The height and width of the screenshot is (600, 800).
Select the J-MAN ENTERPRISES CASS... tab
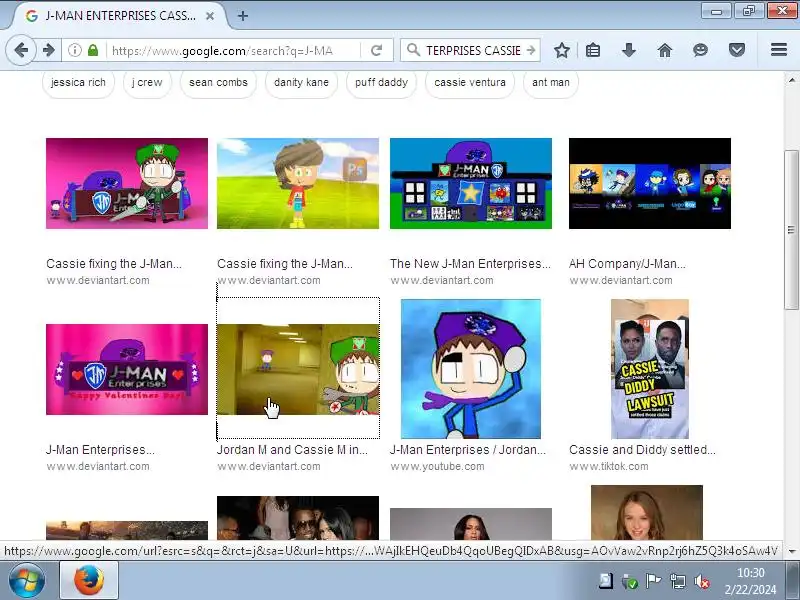[119, 16]
